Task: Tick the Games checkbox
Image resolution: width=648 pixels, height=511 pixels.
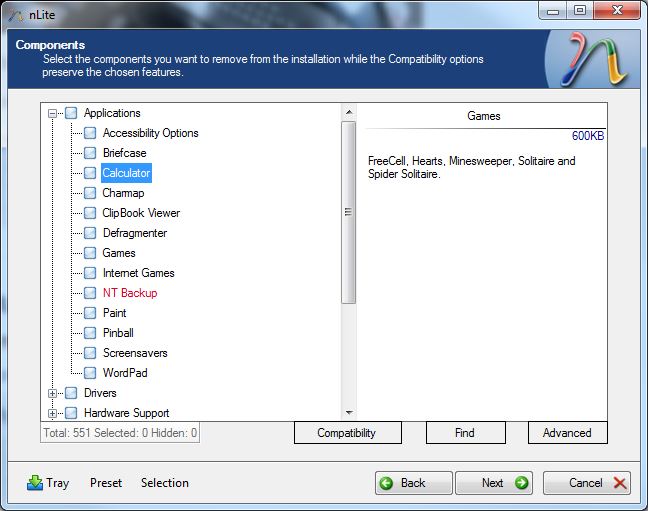Action: pos(90,253)
